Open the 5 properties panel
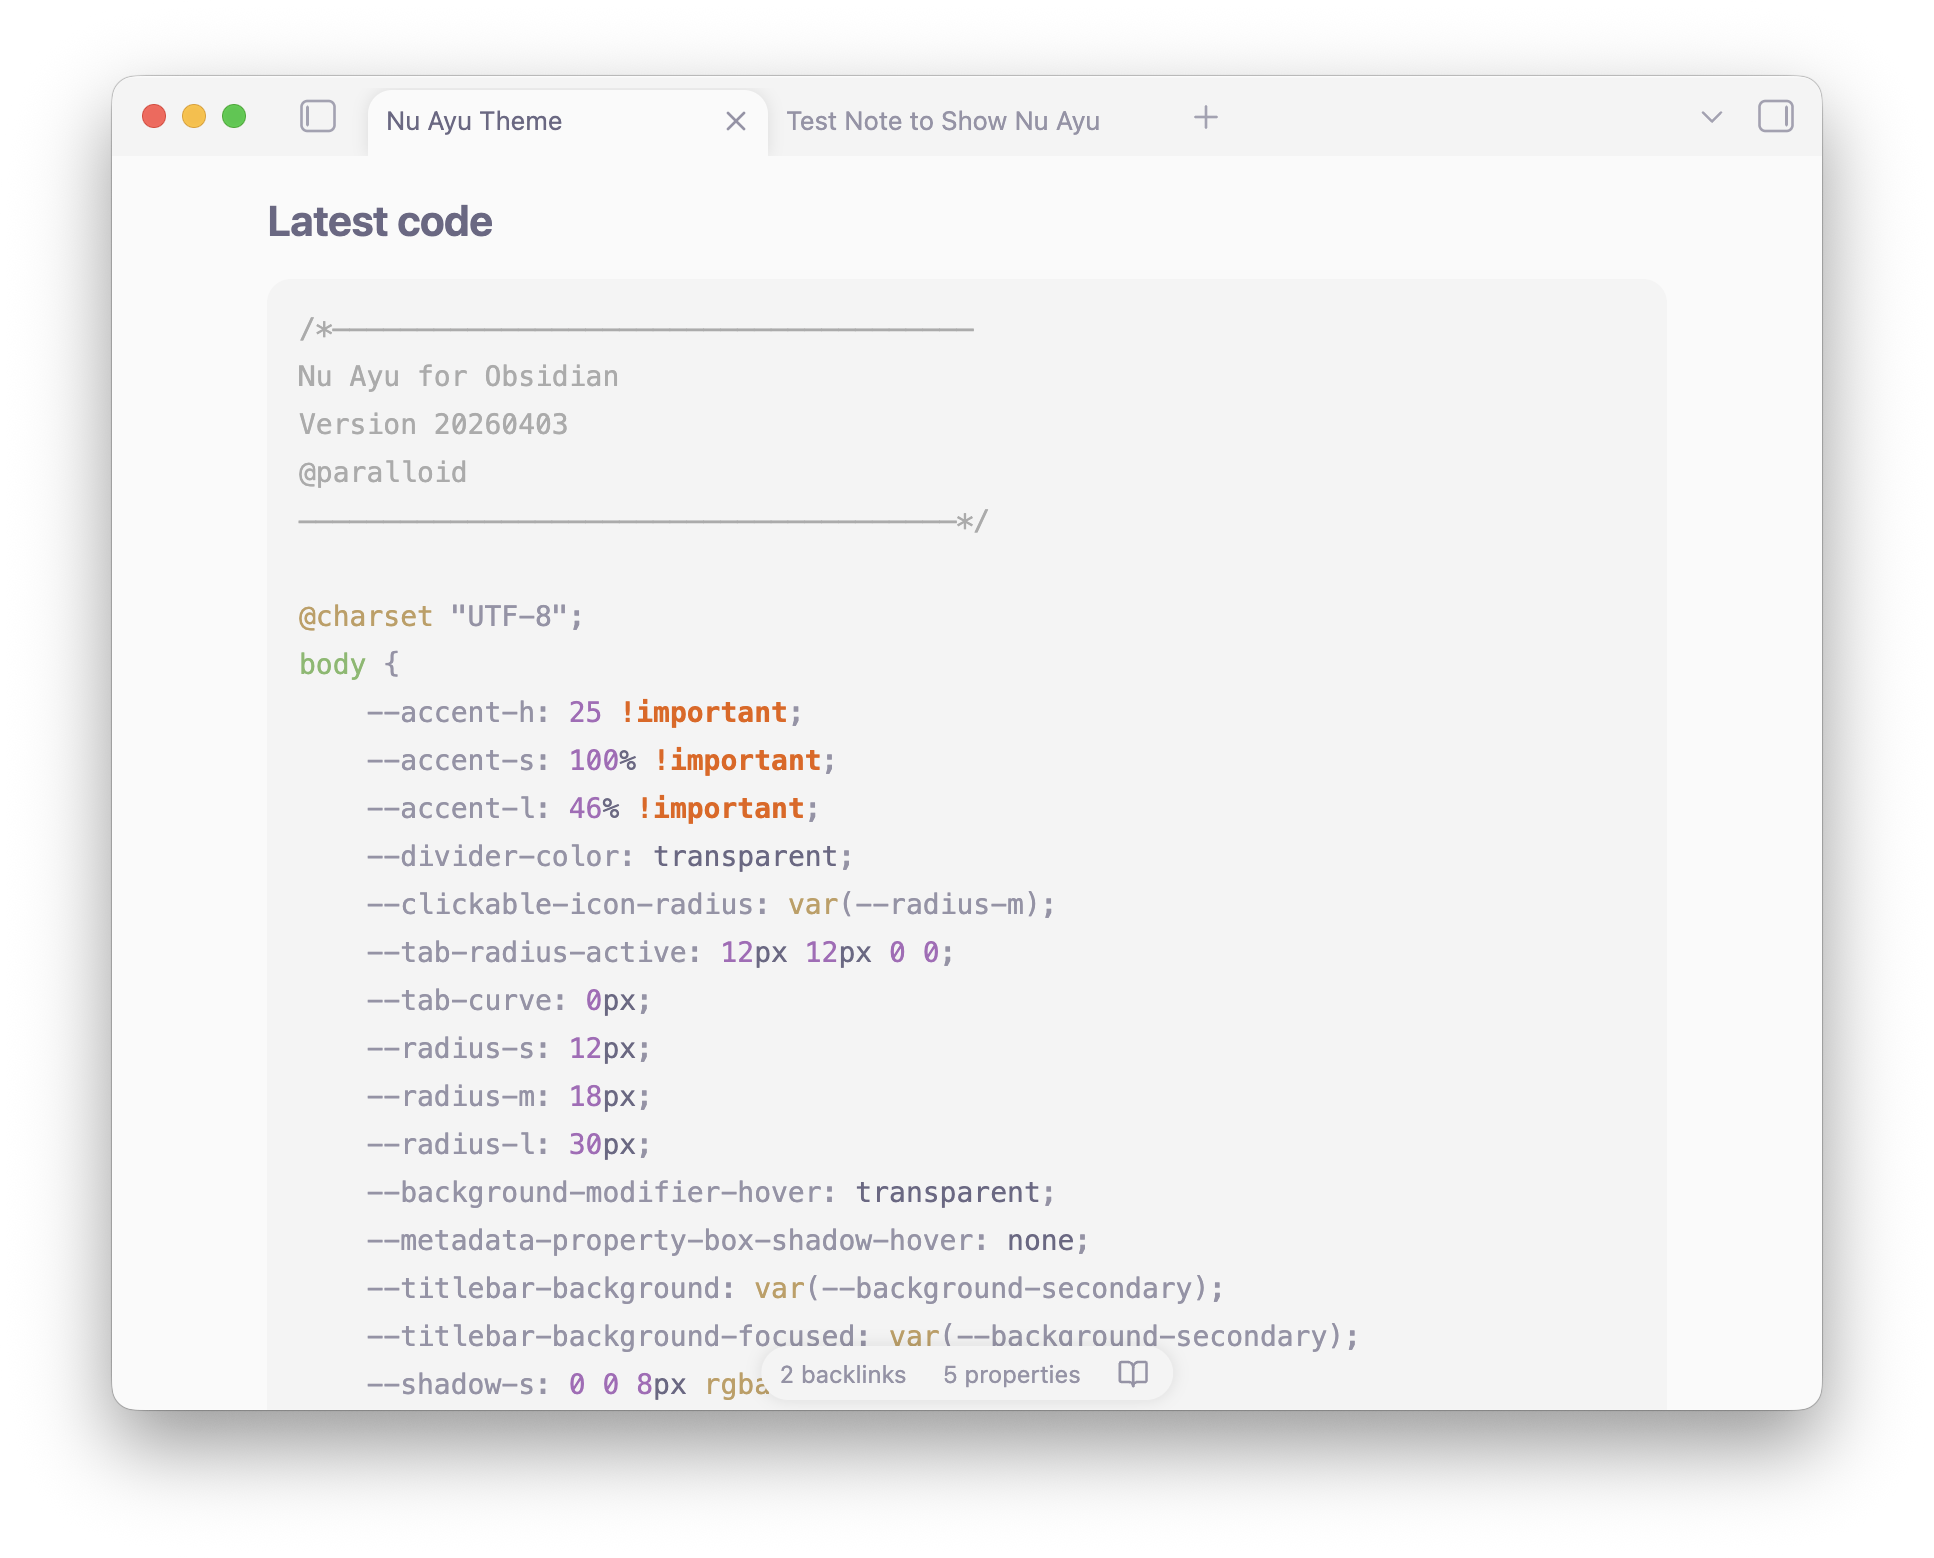 pyautogui.click(x=1011, y=1375)
